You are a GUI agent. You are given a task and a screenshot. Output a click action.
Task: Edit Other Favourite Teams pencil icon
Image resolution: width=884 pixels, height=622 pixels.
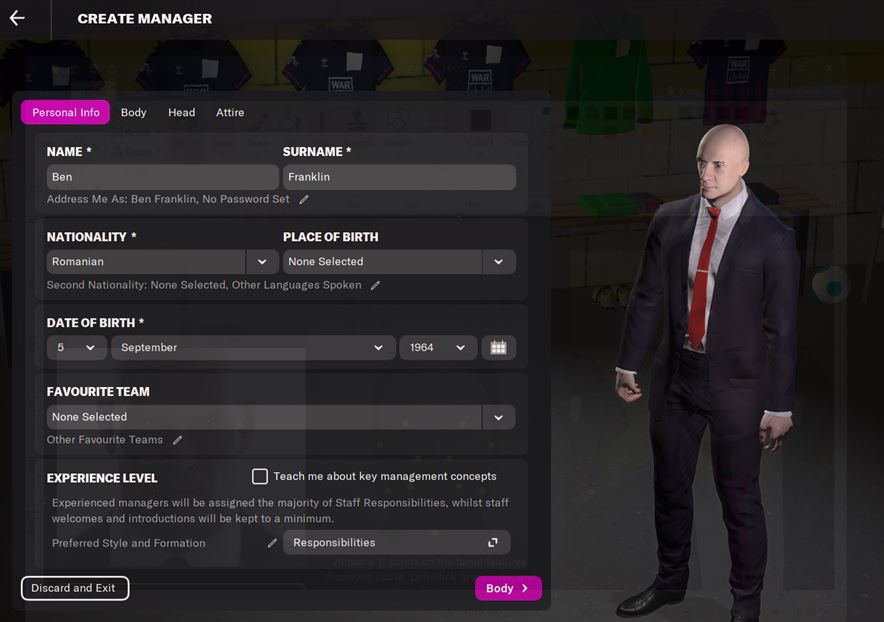(178, 440)
